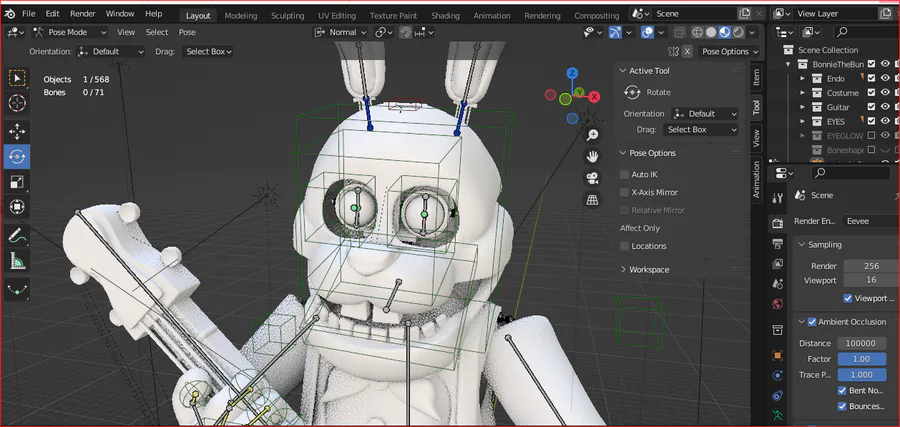Uncheck the Bent Normals checkbox
900x427 pixels.
click(842, 391)
